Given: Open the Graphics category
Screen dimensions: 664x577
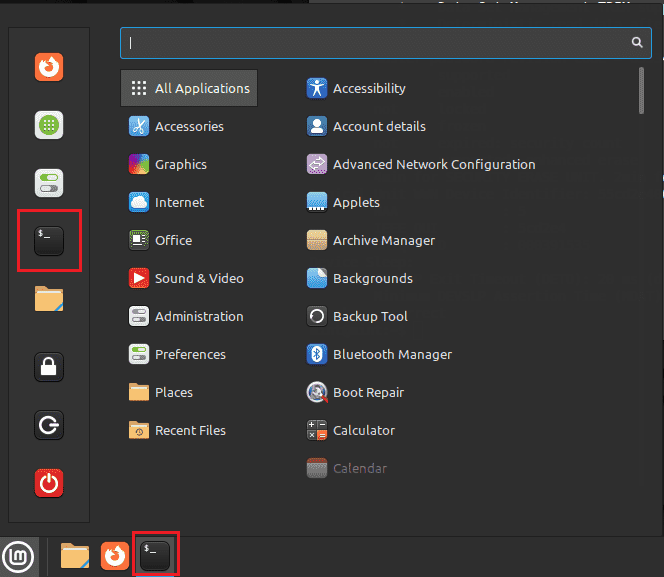Looking at the screenshot, I should [168, 164].
